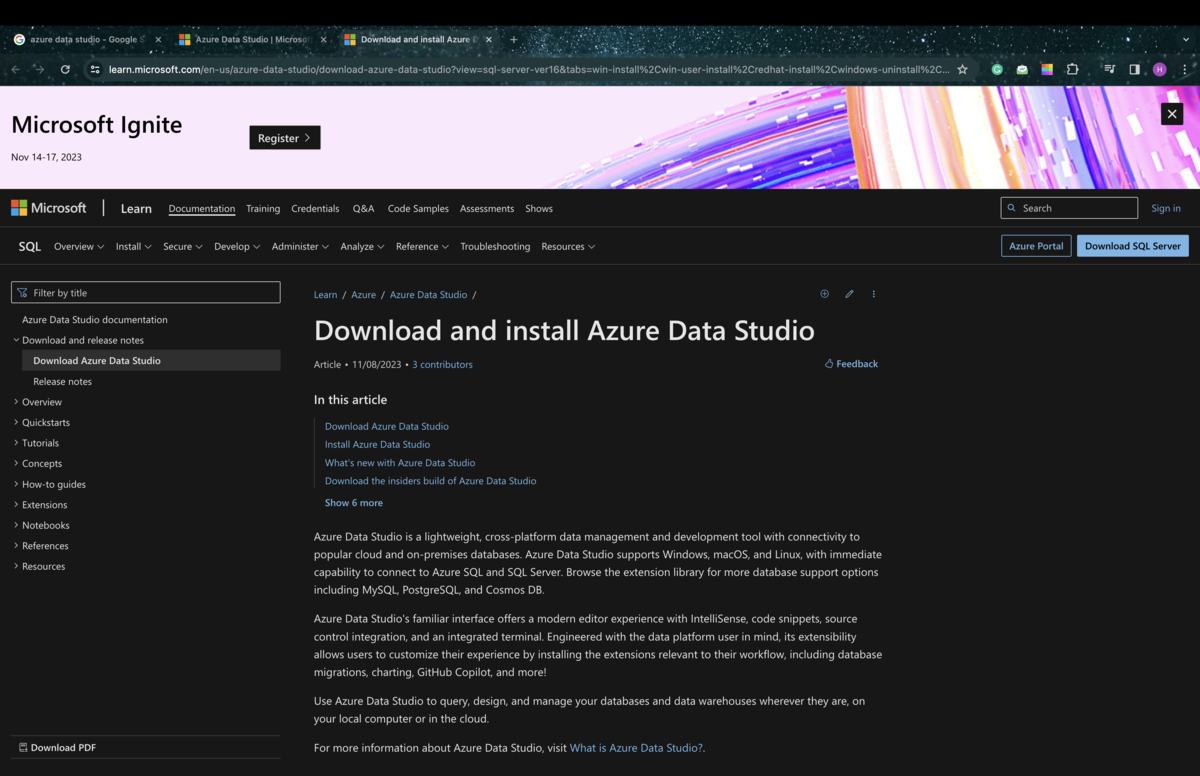Open the browser Extensions puzzle icon
The width and height of the screenshot is (1200, 776).
(x=1072, y=69)
